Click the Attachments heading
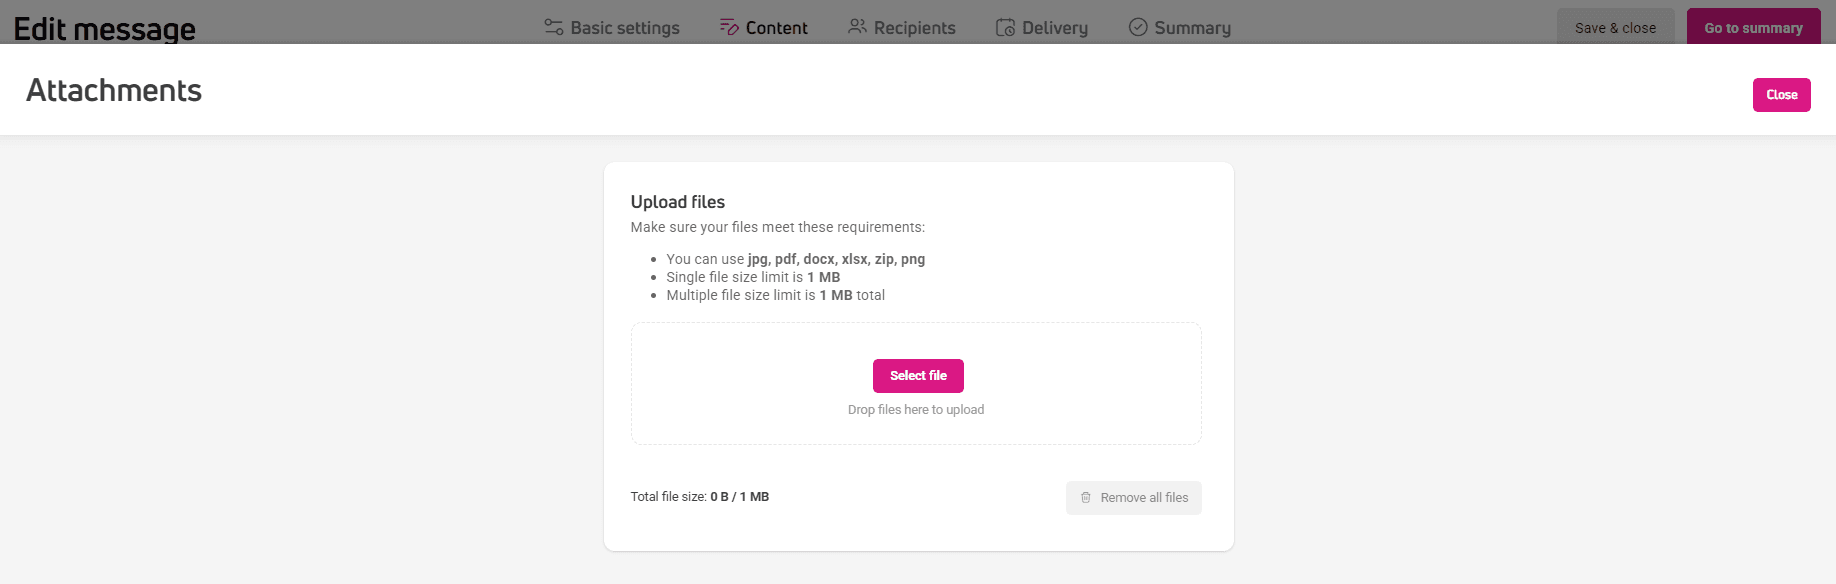 114,90
